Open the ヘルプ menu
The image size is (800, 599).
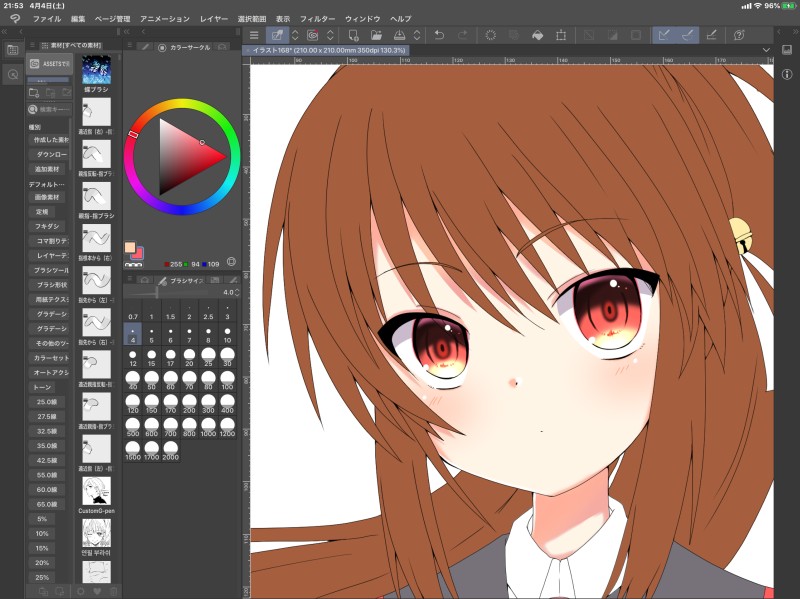401,19
